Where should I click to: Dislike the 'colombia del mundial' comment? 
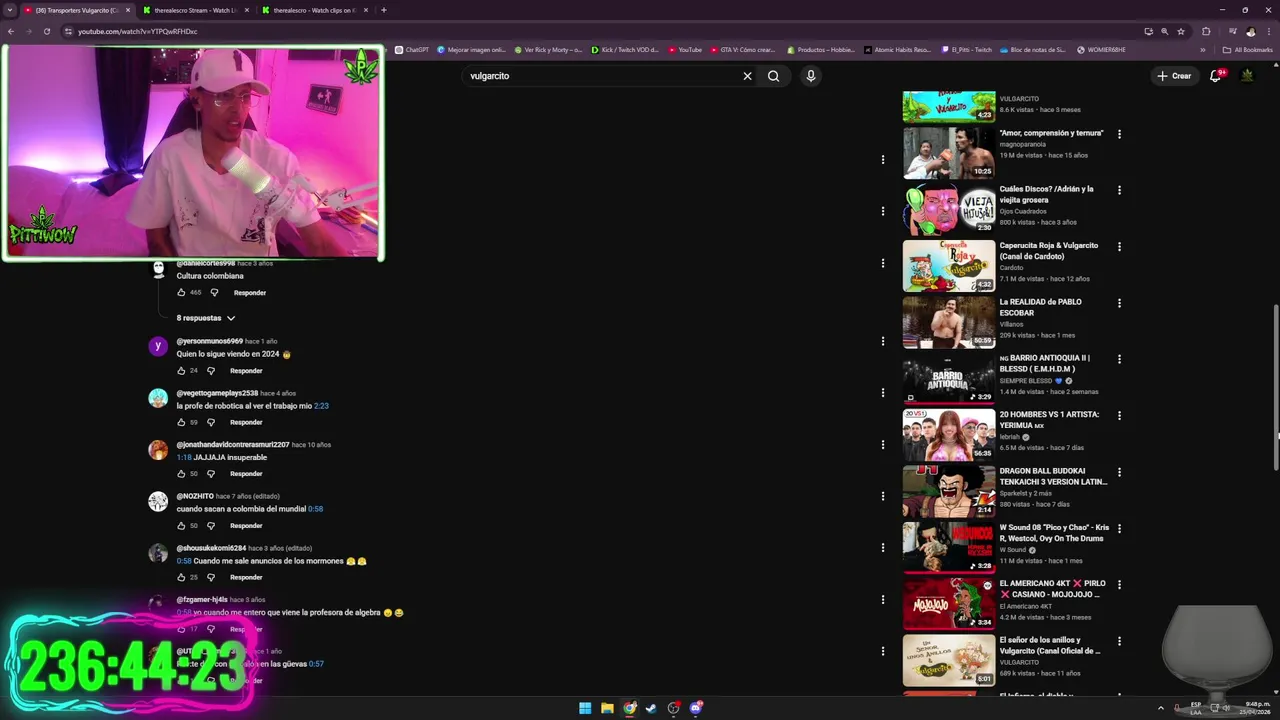pyautogui.click(x=211, y=526)
